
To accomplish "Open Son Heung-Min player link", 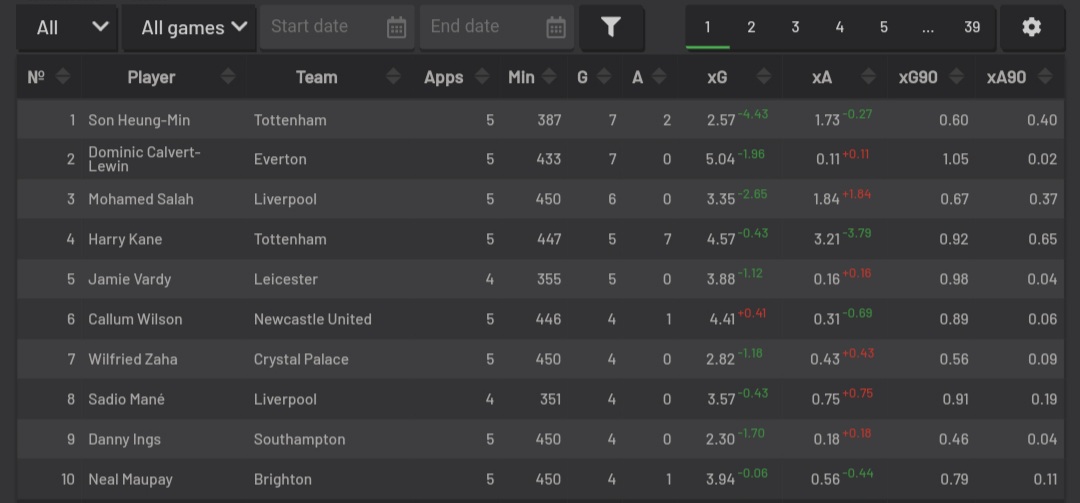I will click(x=139, y=120).
